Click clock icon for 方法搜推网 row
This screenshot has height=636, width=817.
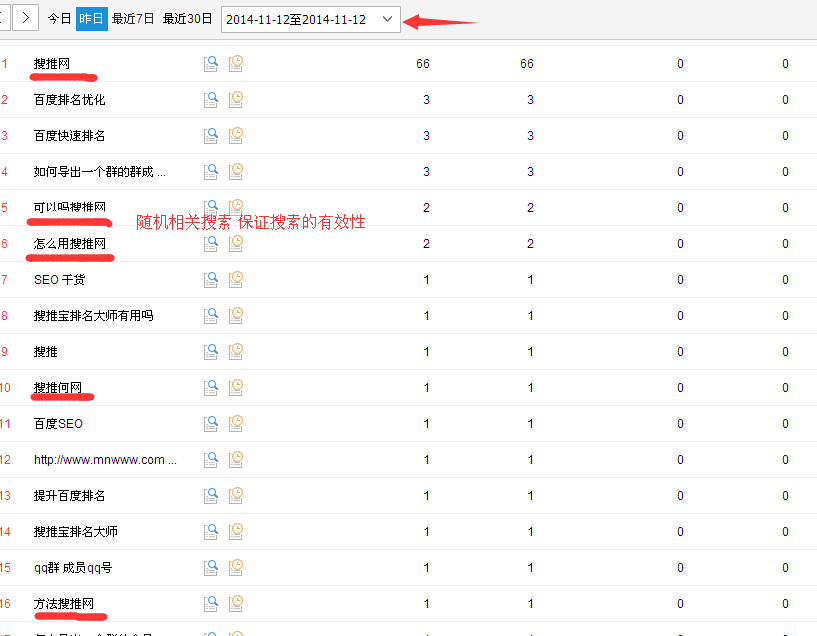click(236, 603)
